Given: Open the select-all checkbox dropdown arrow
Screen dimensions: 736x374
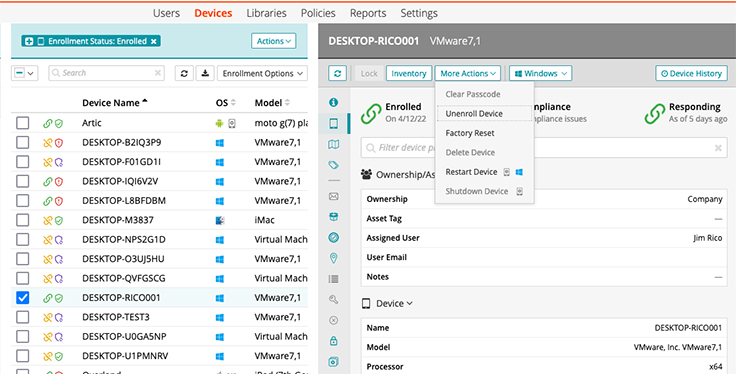Looking at the screenshot, I should click(x=31, y=73).
